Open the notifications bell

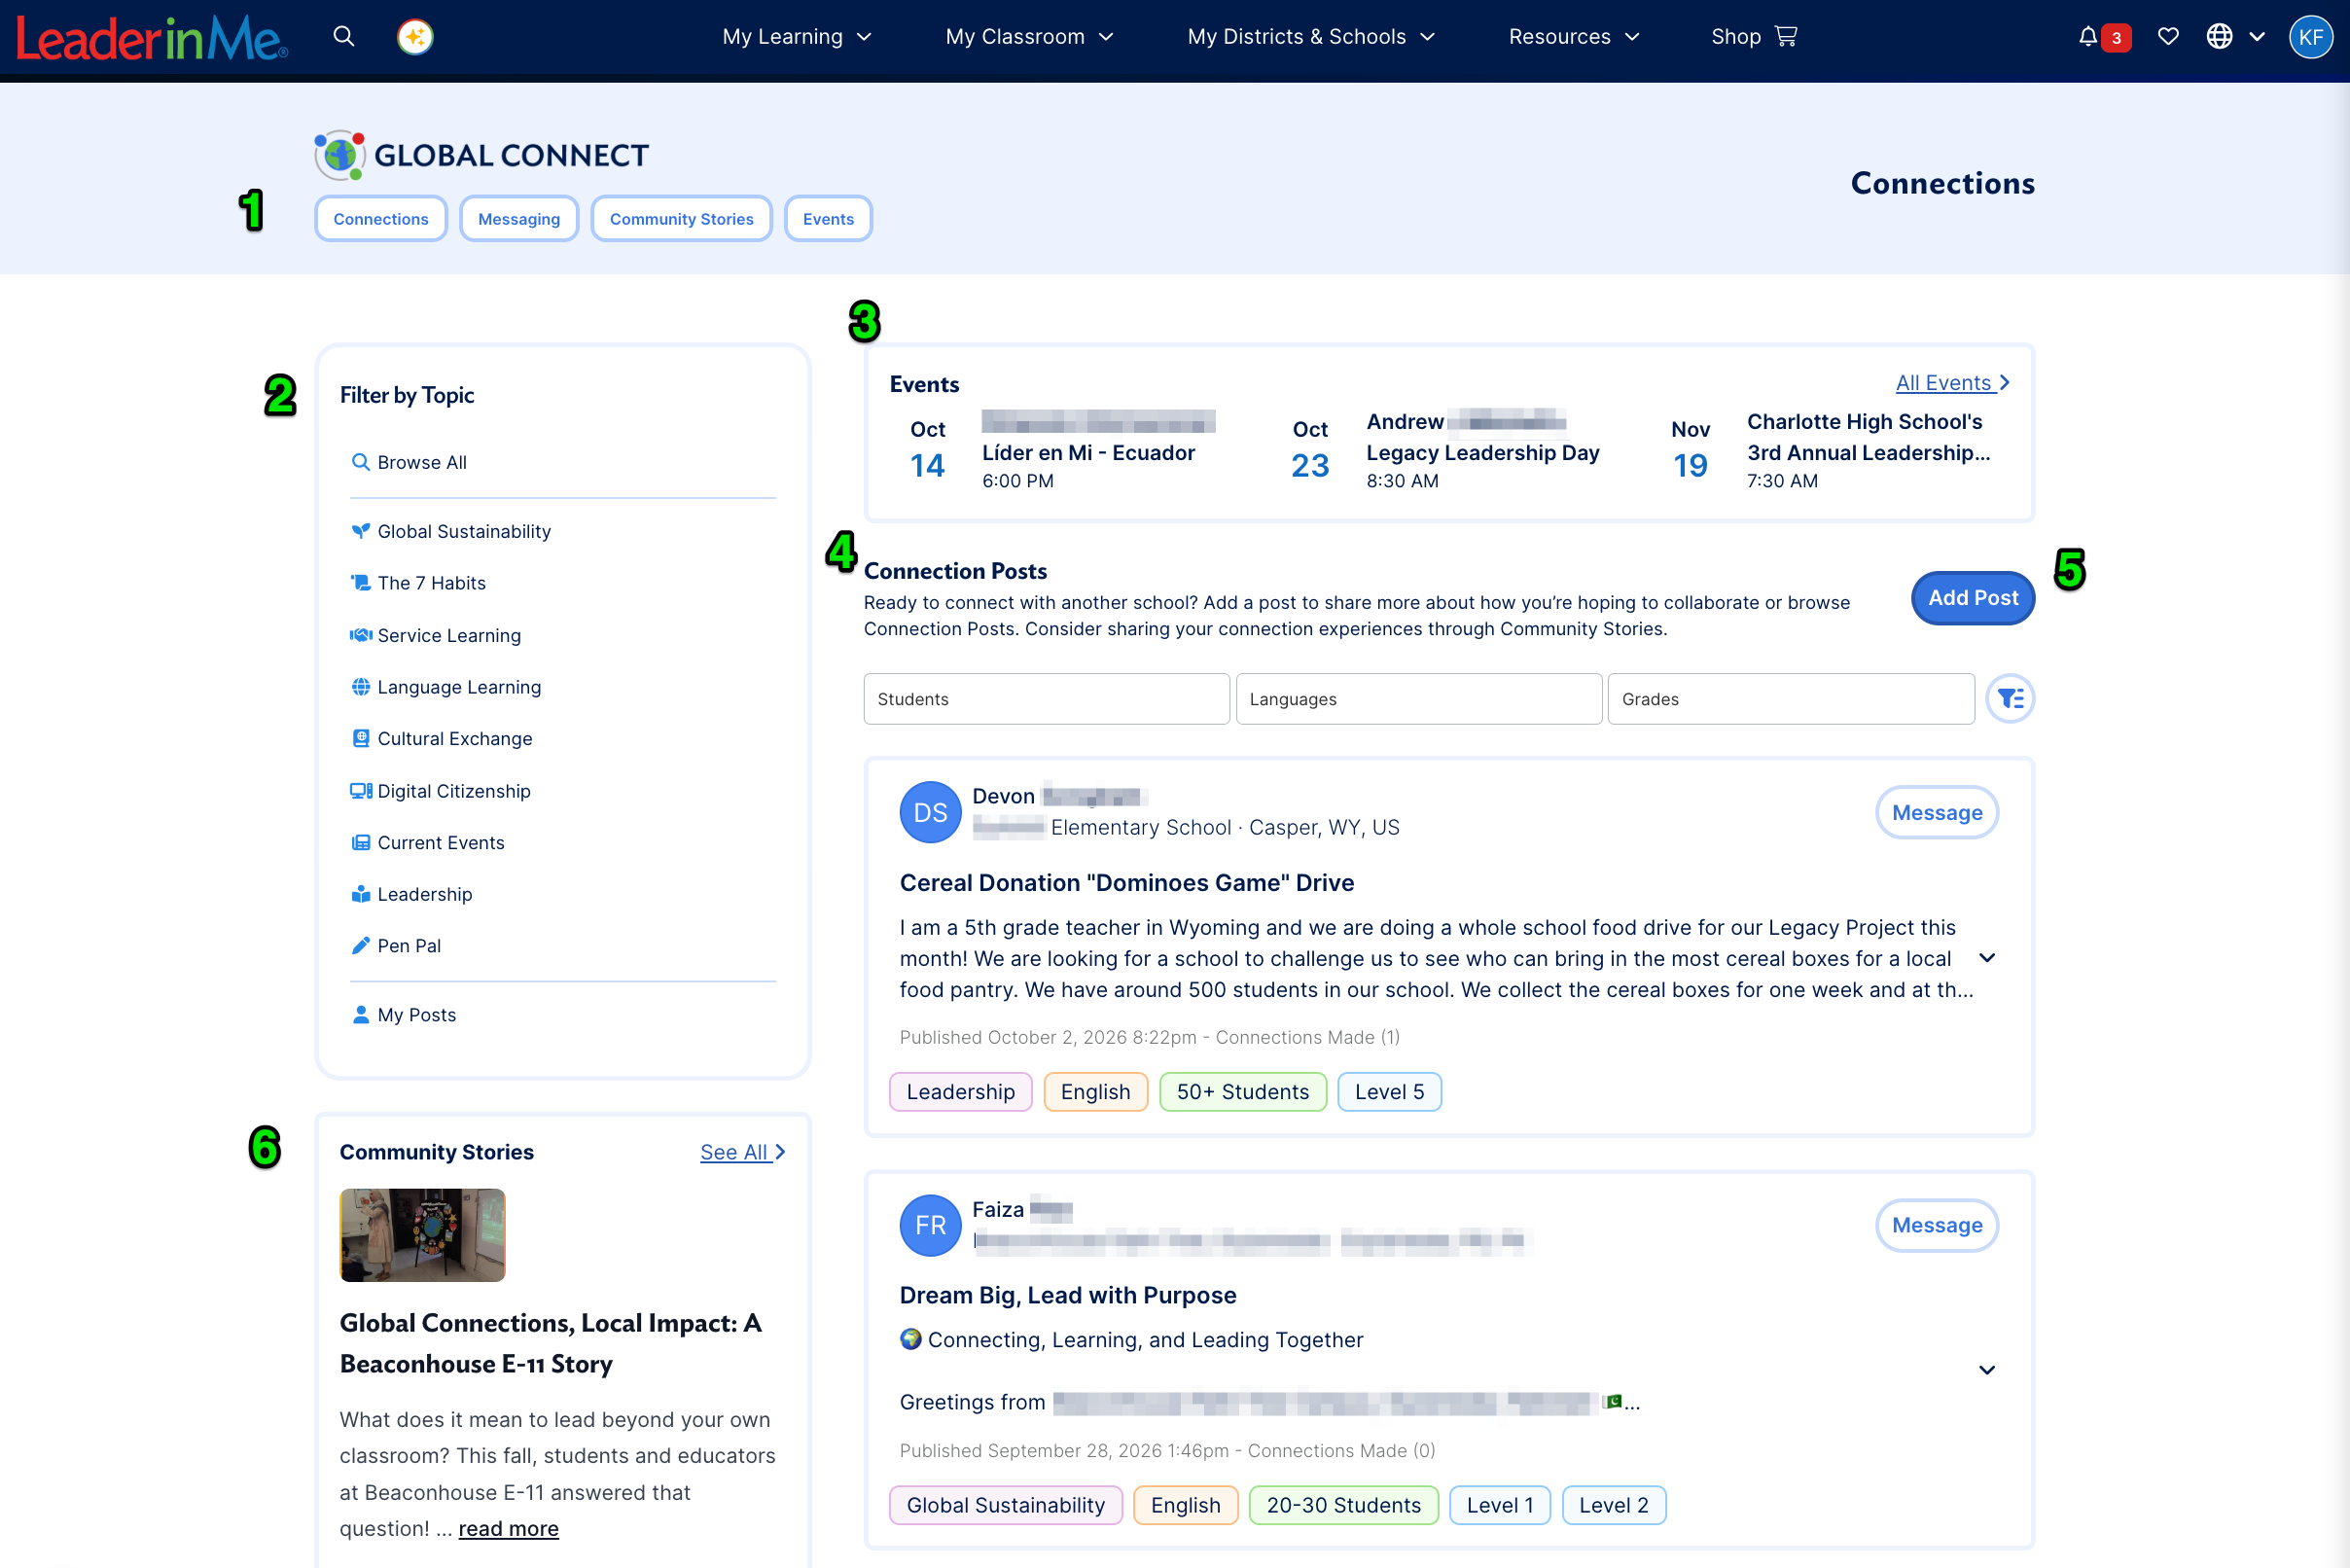click(x=2087, y=37)
